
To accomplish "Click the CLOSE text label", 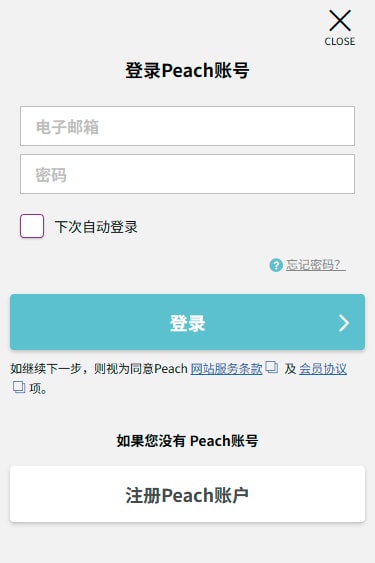I will 340,42.
